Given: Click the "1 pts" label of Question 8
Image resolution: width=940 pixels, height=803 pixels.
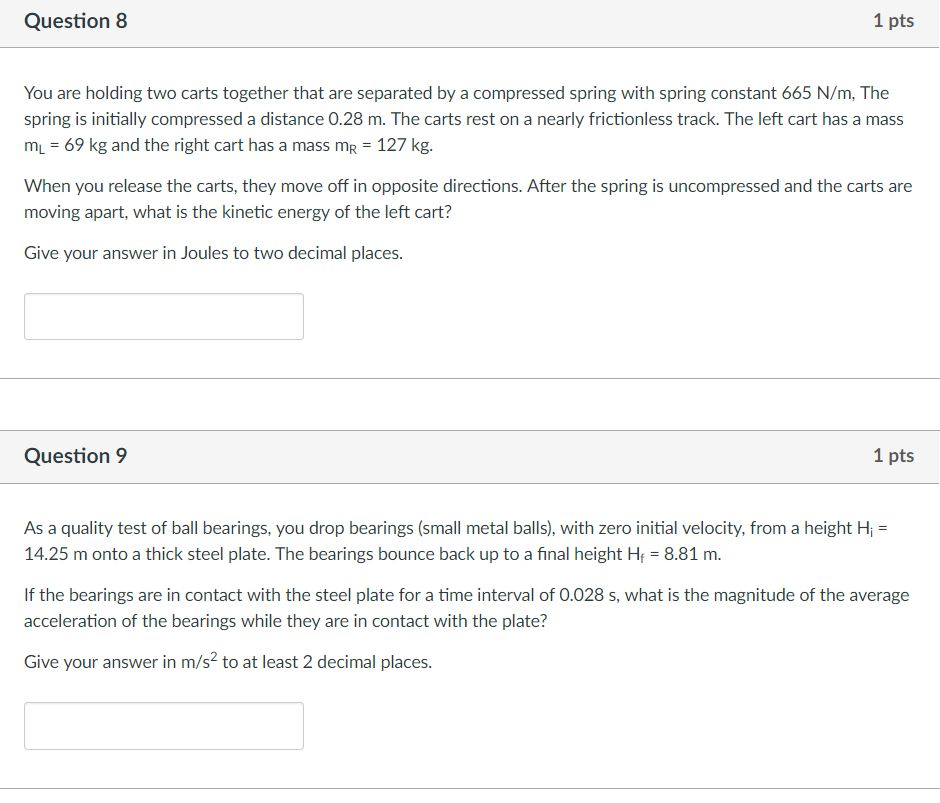Looking at the screenshot, I should click(892, 21).
